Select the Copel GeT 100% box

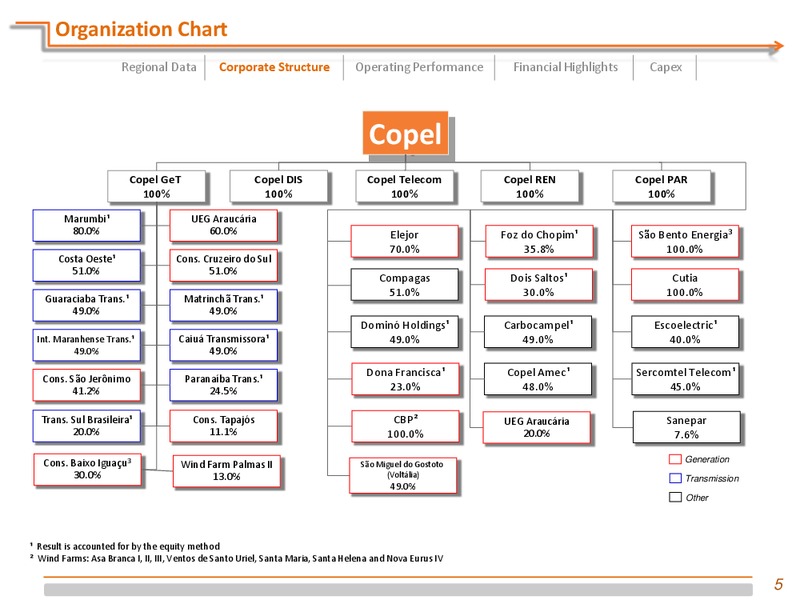156,186
